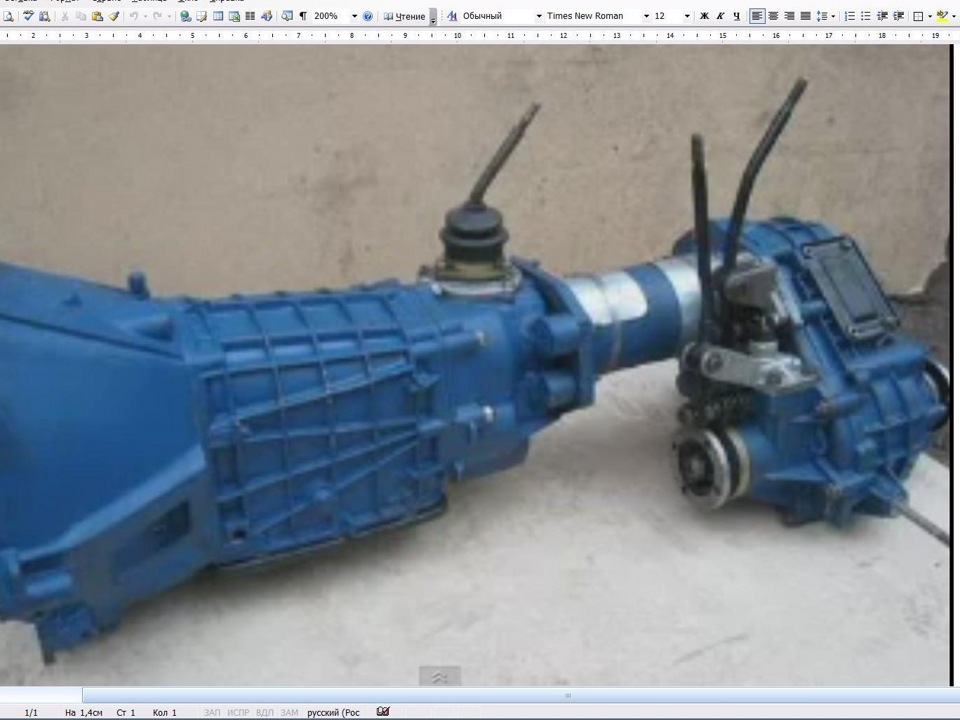The width and height of the screenshot is (960, 720).
Task: Click the 1/1 page count in status bar
Action: point(31,713)
